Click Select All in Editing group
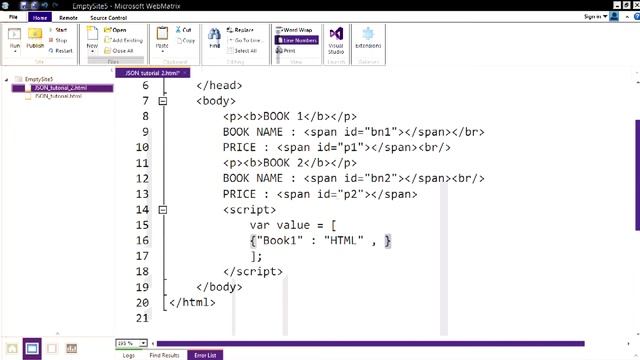The image size is (640, 360). point(242,51)
